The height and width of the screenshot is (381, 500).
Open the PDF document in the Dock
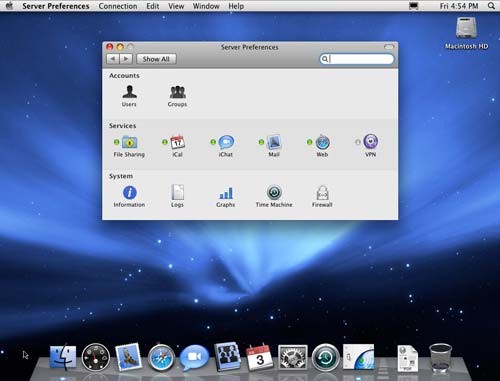pyautogui.click(x=408, y=359)
